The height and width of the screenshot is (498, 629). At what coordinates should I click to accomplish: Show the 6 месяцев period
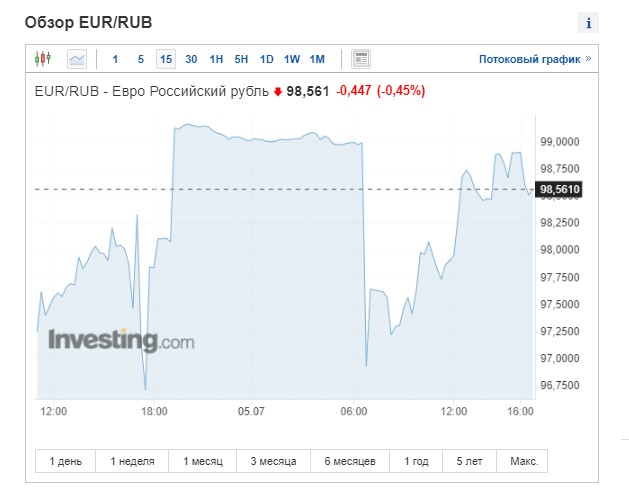[x=350, y=461]
